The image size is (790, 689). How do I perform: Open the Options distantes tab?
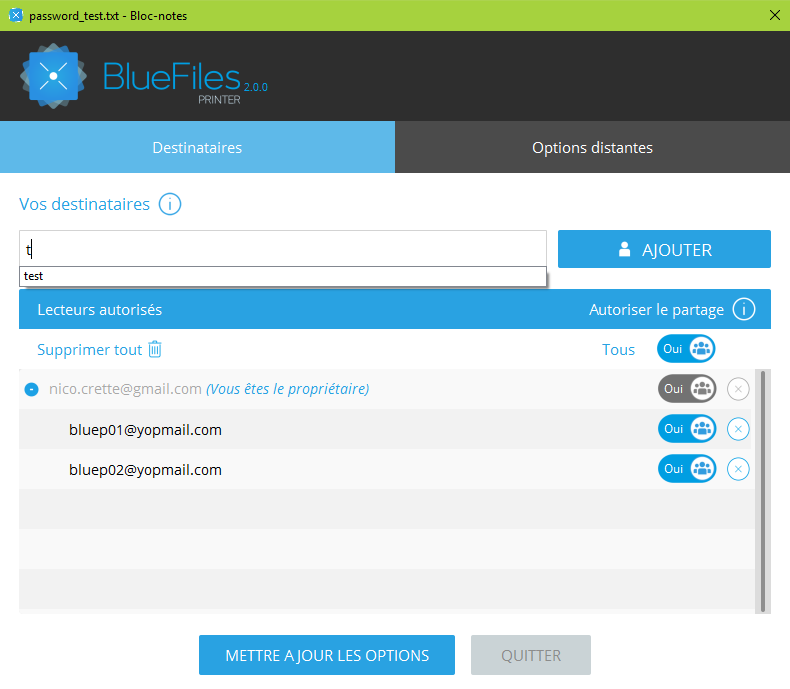click(x=592, y=147)
